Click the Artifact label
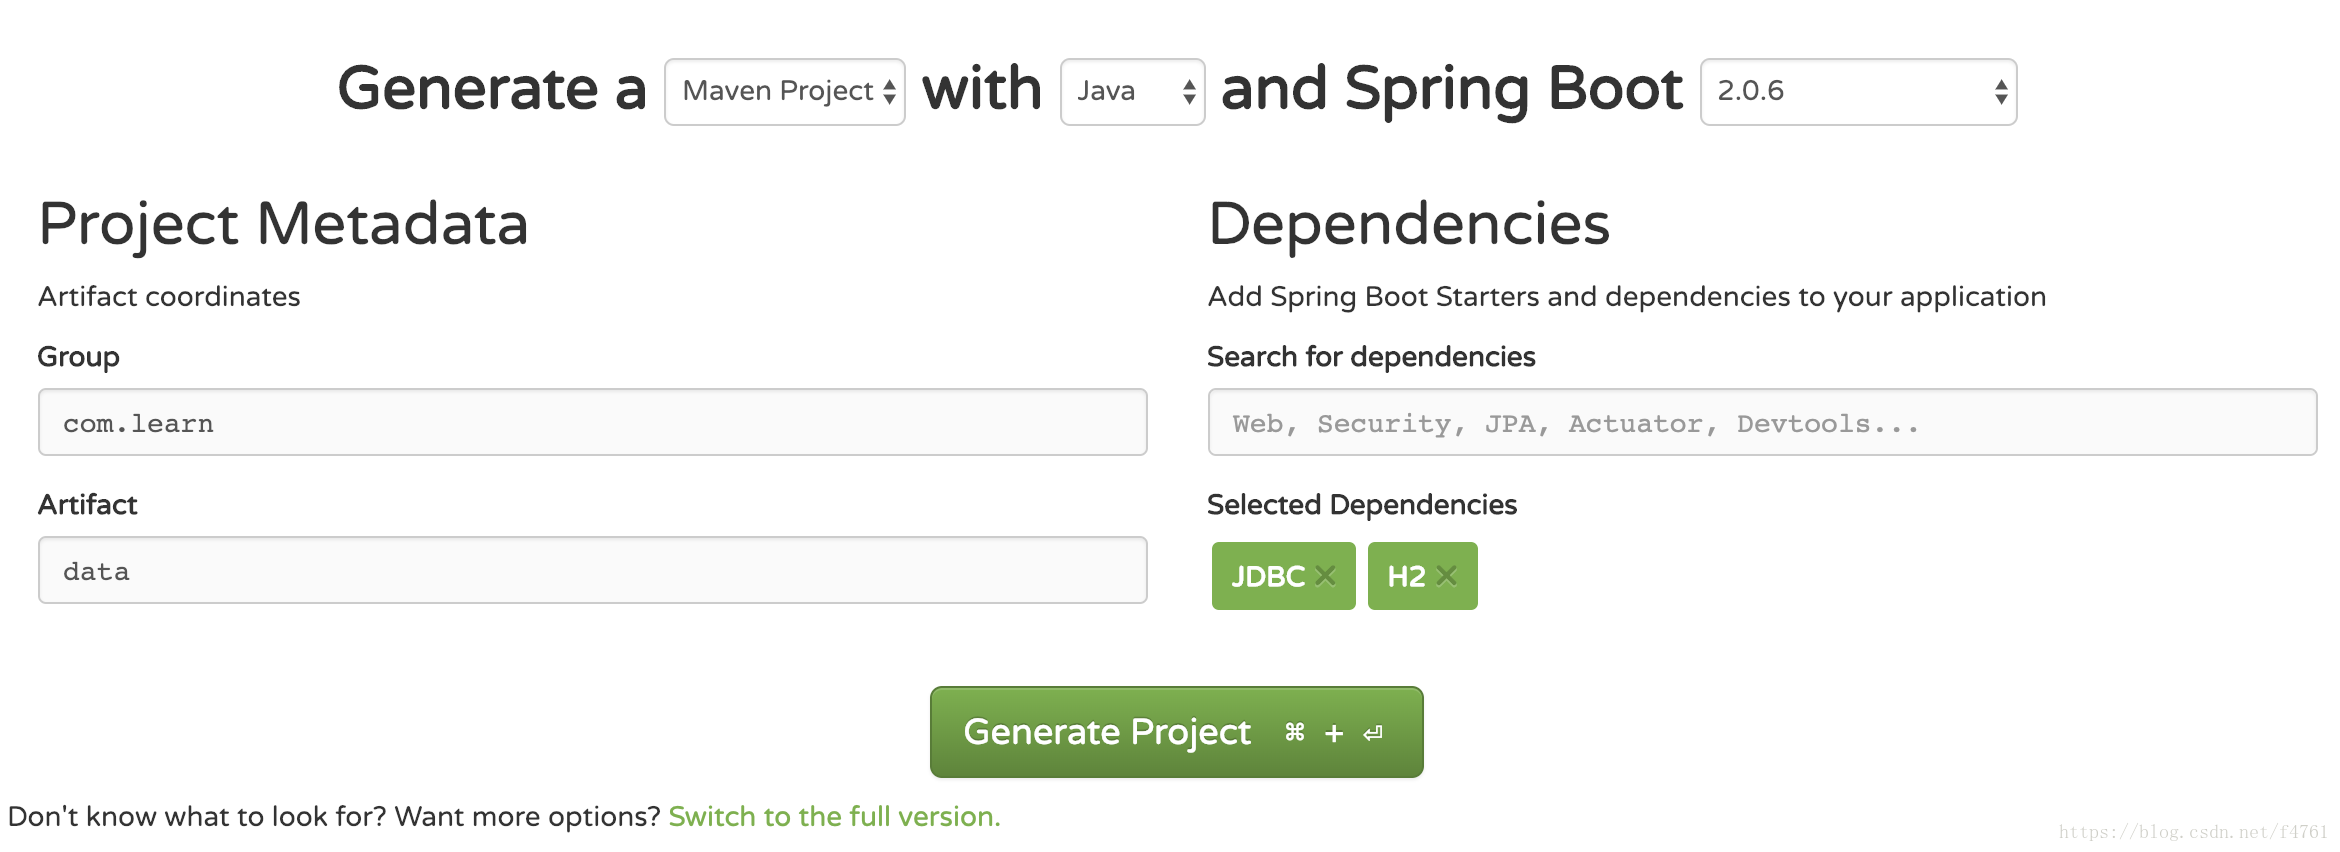Viewport: 2340px width, 852px height. point(88,505)
